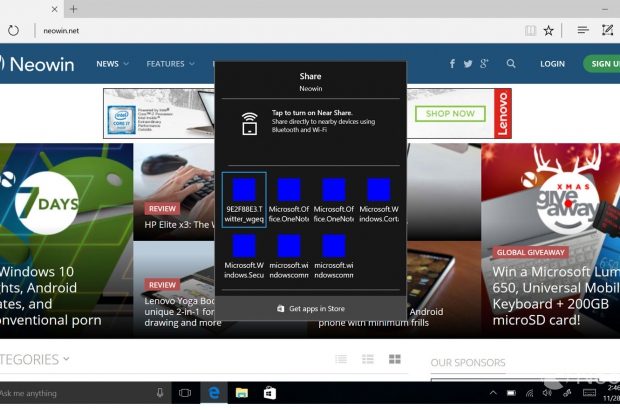Expand the CATEGORIES dropdown
The width and height of the screenshot is (620, 410).
pos(35,359)
